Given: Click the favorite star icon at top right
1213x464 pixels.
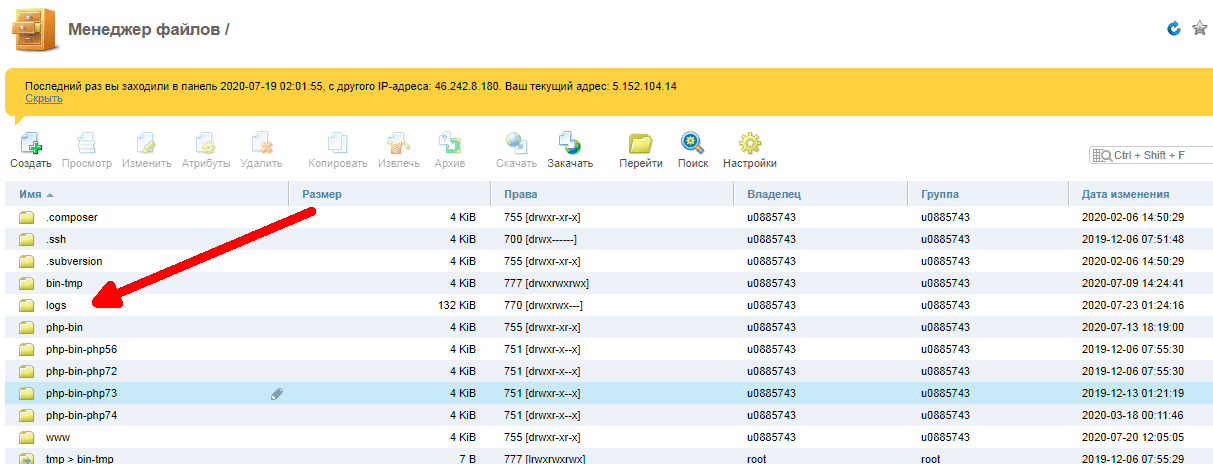Looking at the screenshot, I should [1200, 28].
